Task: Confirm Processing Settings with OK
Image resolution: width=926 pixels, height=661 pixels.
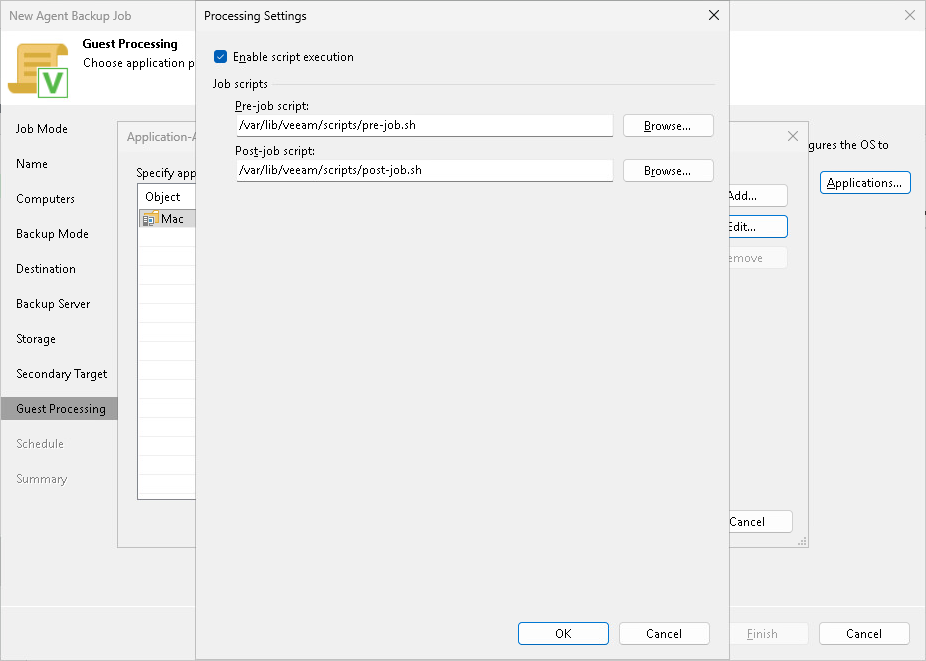Action: [563, 633]
